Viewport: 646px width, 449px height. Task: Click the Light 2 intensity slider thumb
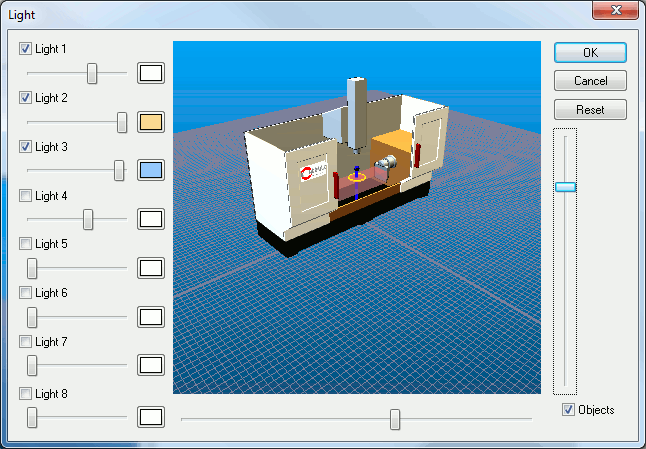pos(122,122)
